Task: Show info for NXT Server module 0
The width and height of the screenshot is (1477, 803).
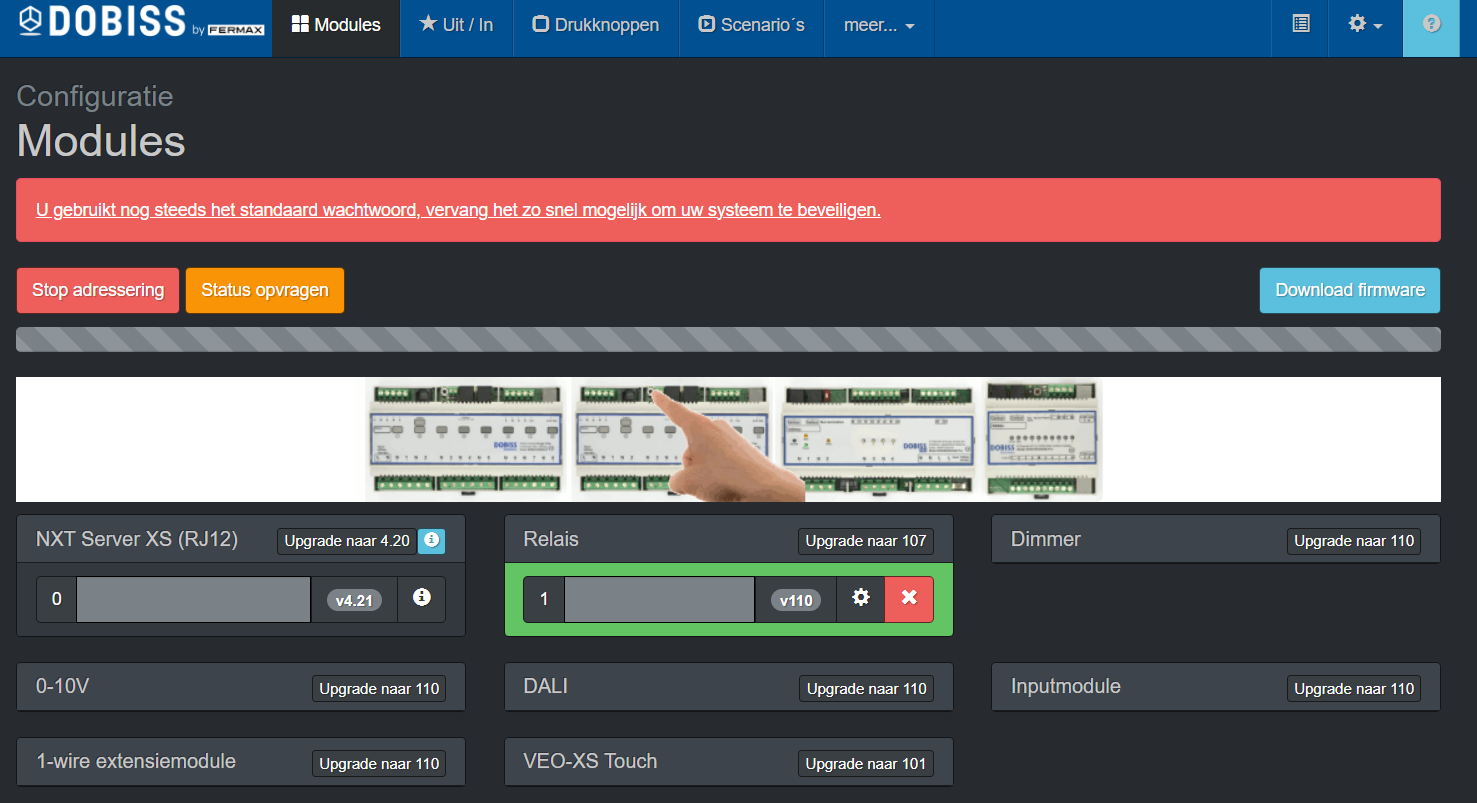Action: click(x=421, y=598)
